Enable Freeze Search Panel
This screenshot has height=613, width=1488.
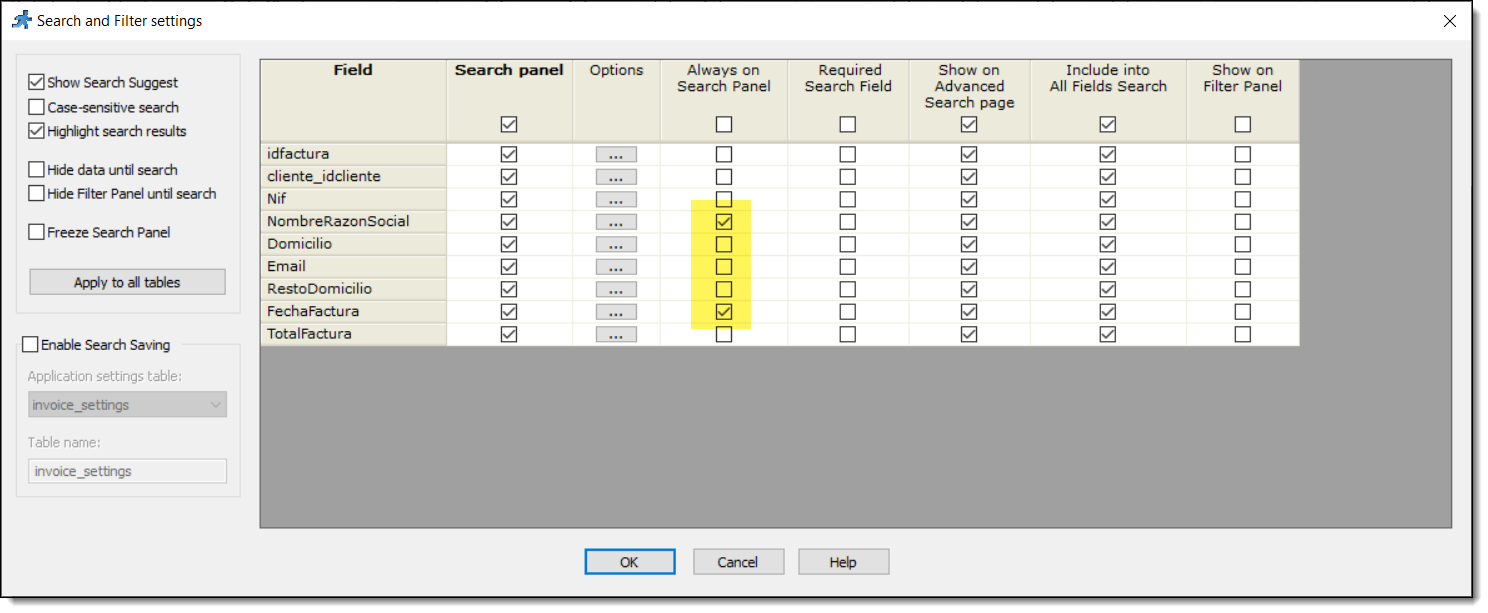coord(37,231)
